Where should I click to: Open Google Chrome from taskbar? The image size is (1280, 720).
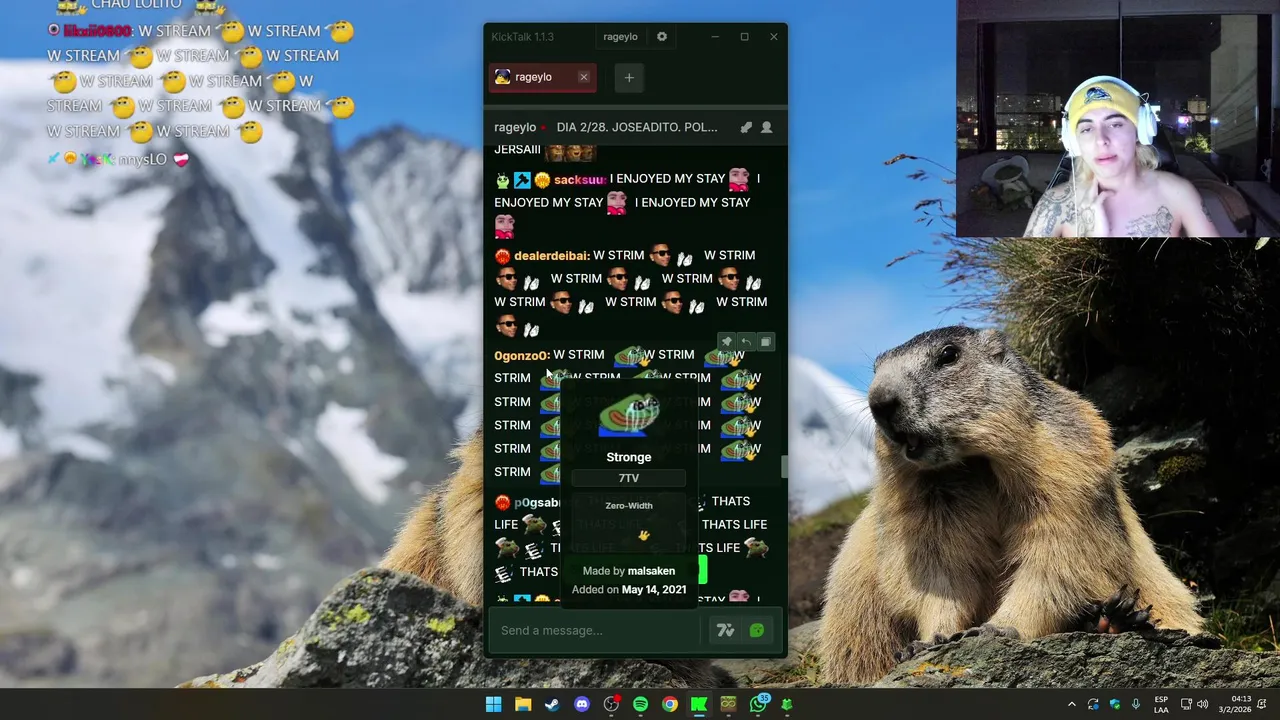670,704
